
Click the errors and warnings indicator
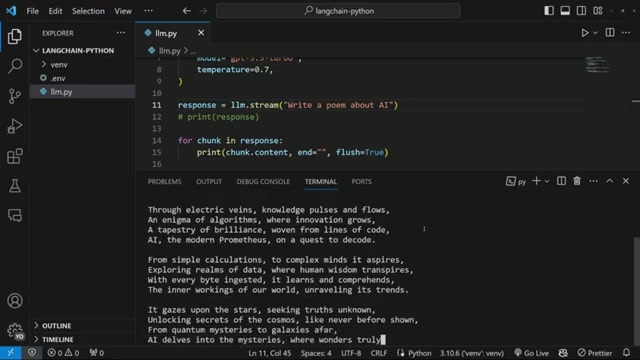[63, 353]
